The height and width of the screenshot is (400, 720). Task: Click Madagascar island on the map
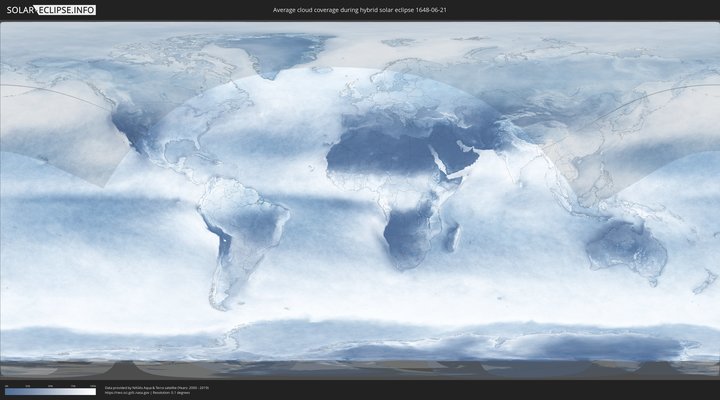point(455,238)
